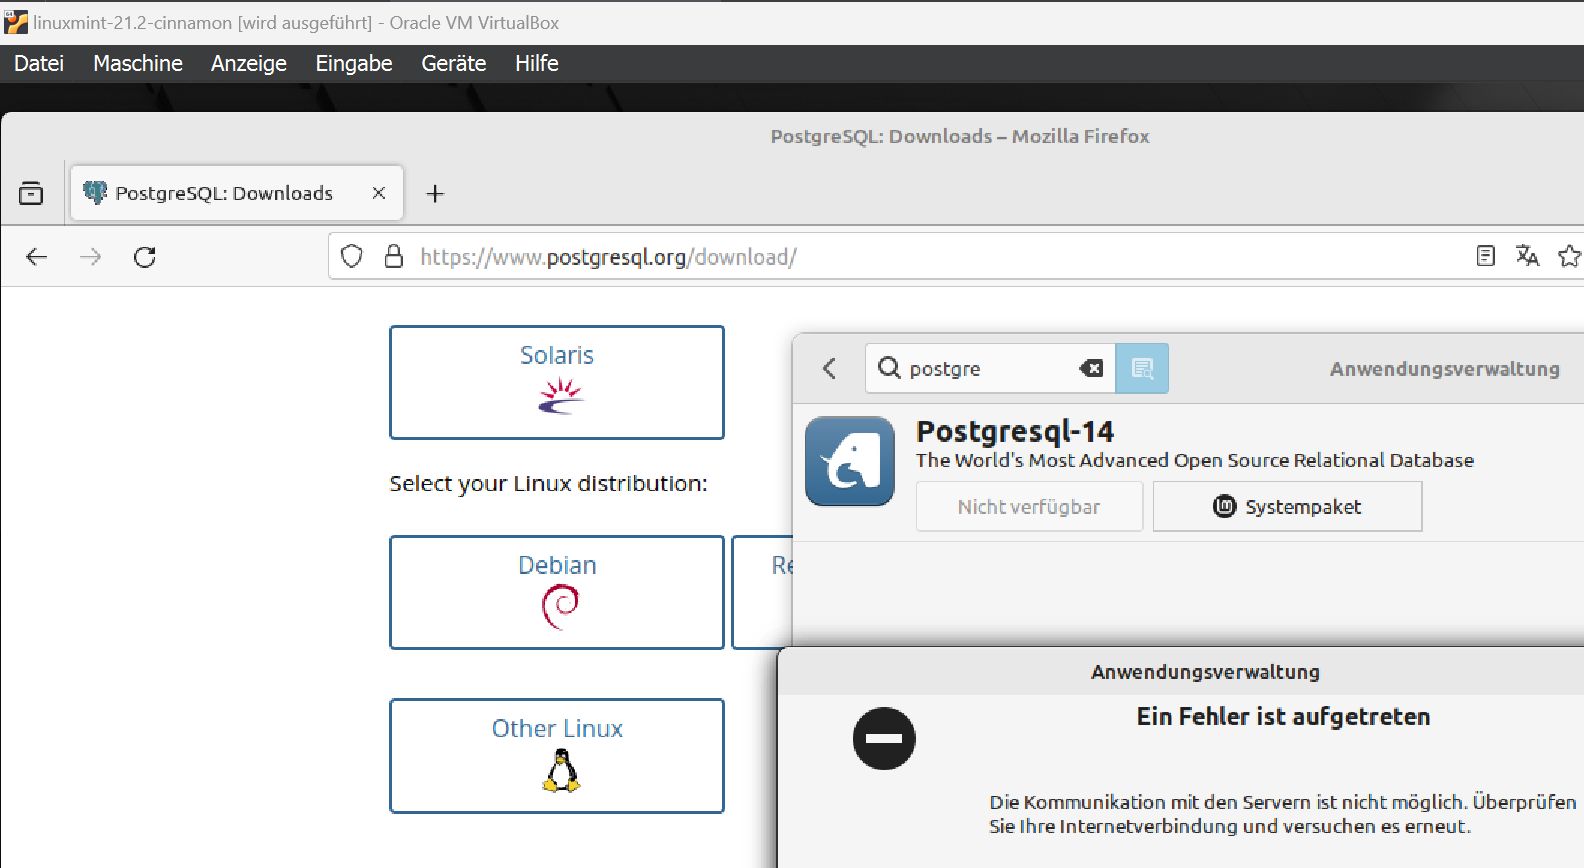
Task: Click the Firefox forward arrow
Action: pos(90,257)
